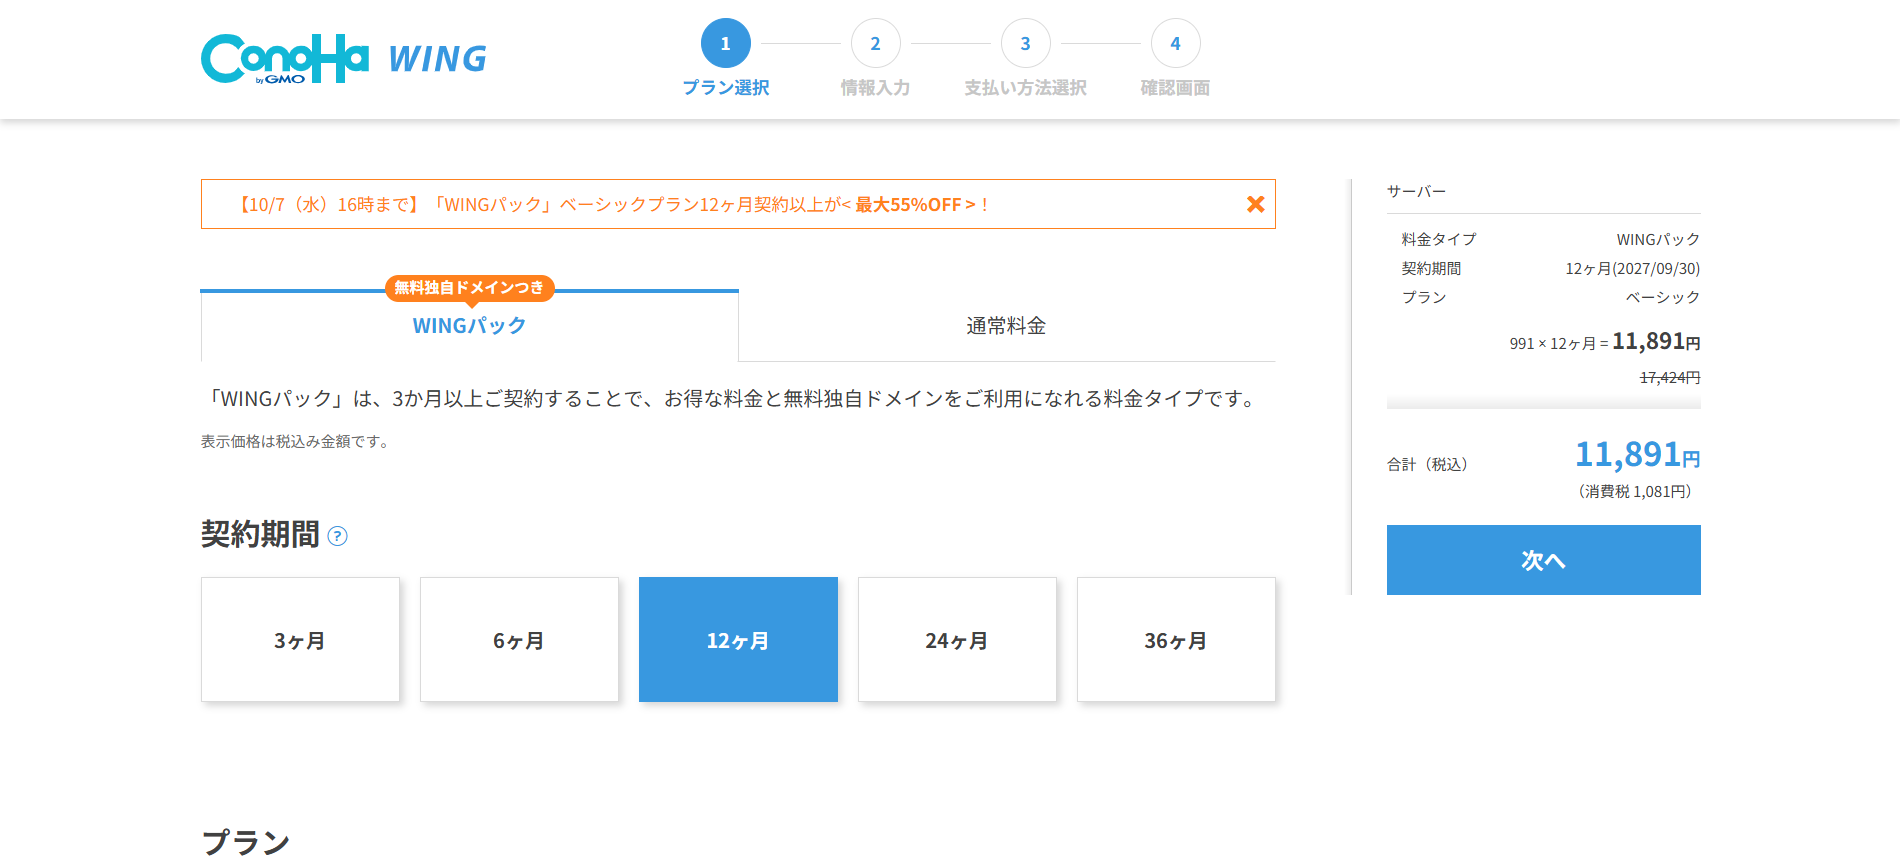Switch to the 通常料金 tab

point(1007,326)
